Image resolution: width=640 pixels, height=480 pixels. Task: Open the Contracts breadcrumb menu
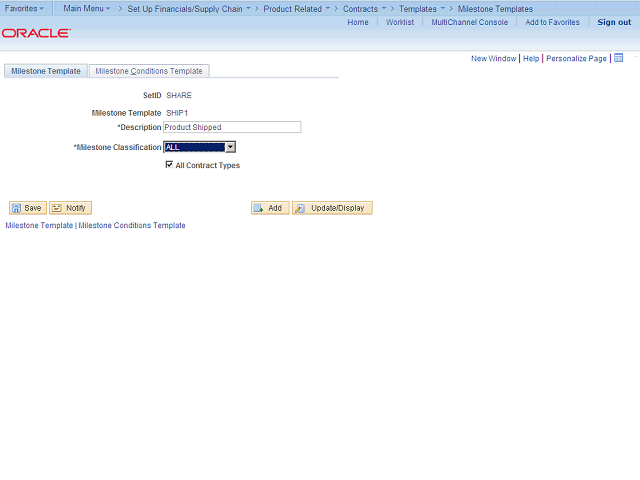coord(364,9)
